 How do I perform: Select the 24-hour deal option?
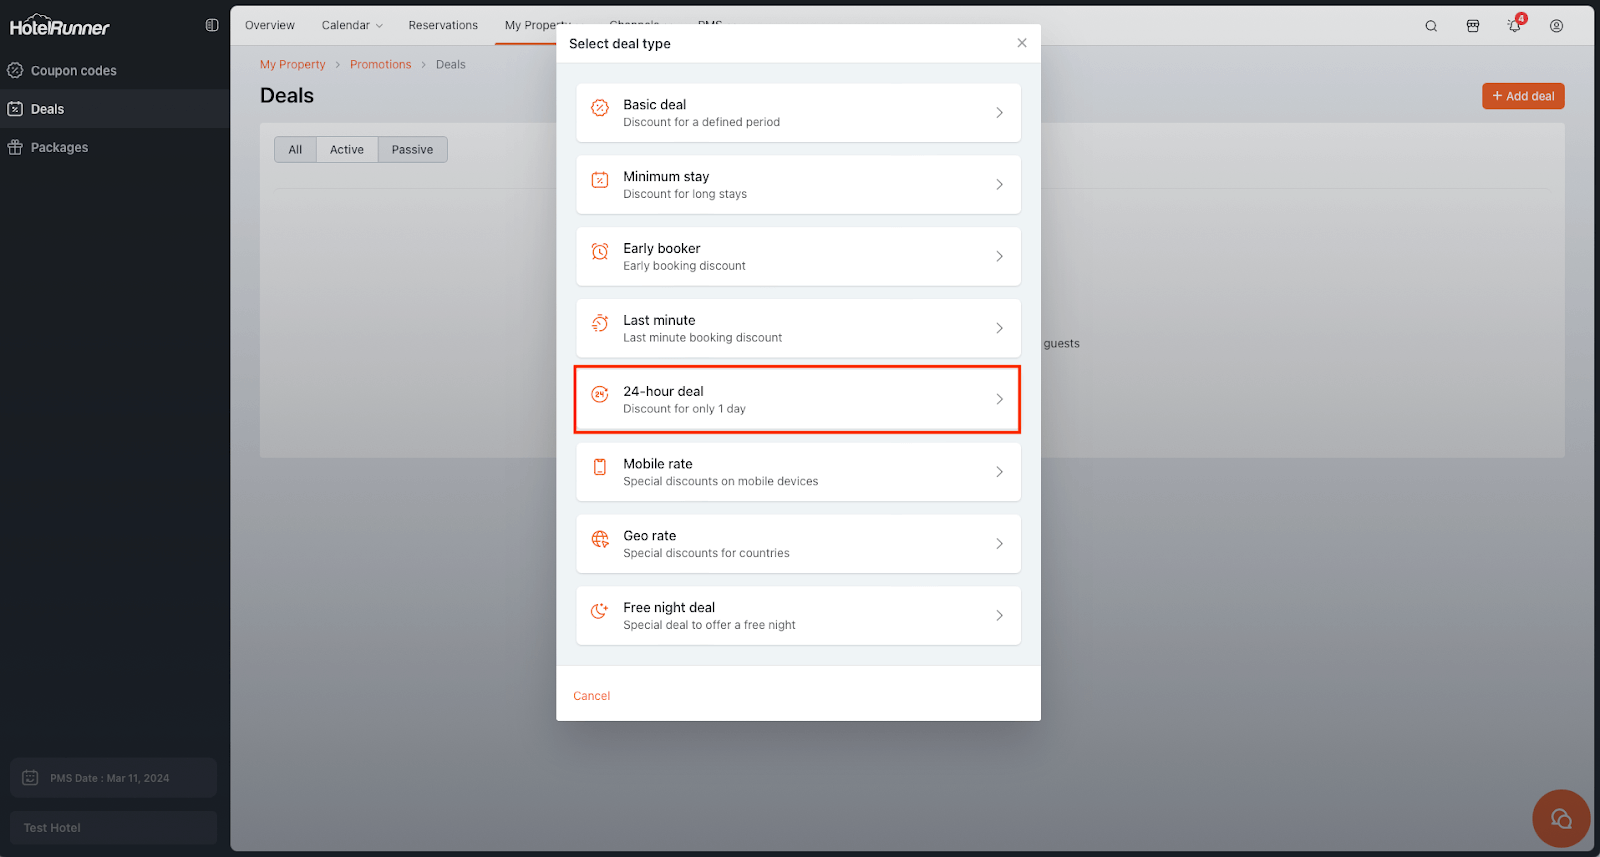(797, 399)
